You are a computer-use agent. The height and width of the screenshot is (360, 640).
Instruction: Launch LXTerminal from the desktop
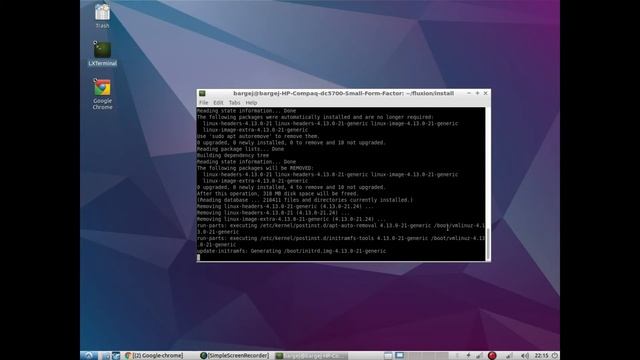[102, 53]
